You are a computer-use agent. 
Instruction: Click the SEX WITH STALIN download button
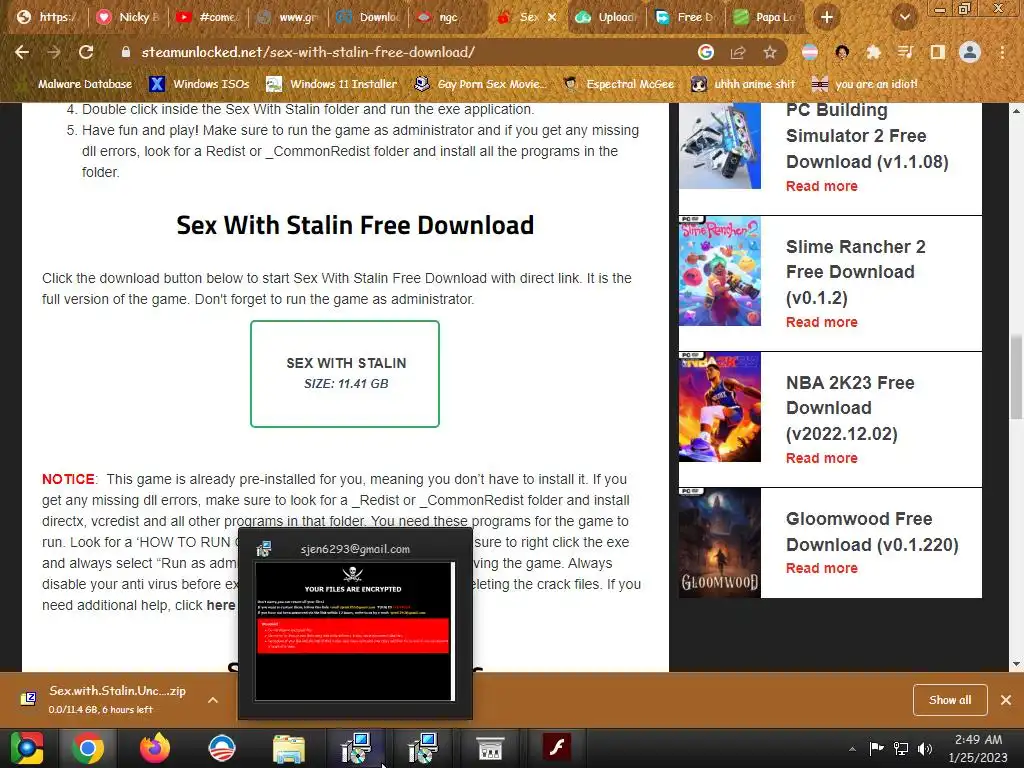(345, 374)
